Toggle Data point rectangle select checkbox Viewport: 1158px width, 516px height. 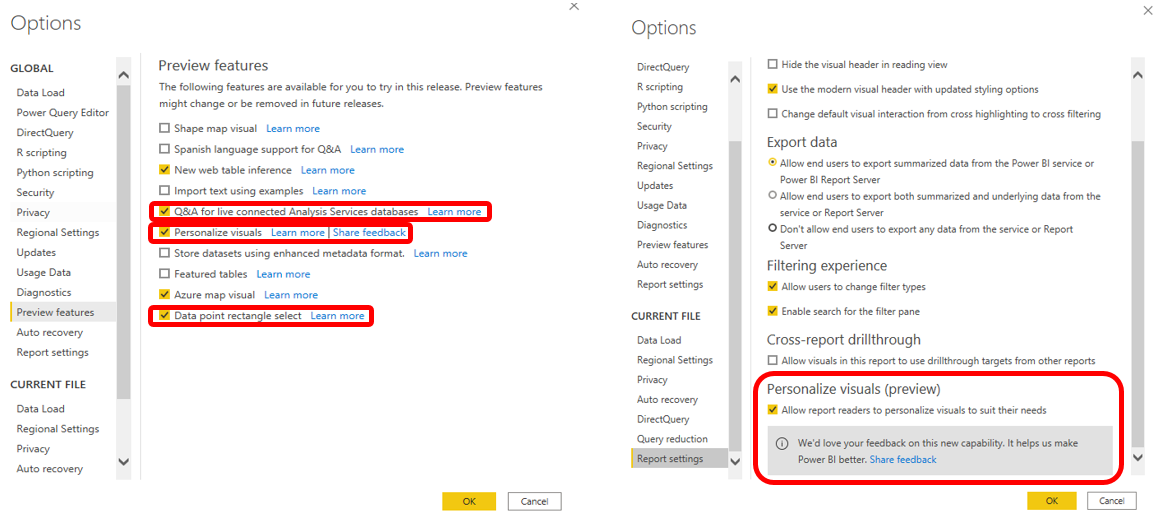tap(165, 316)
